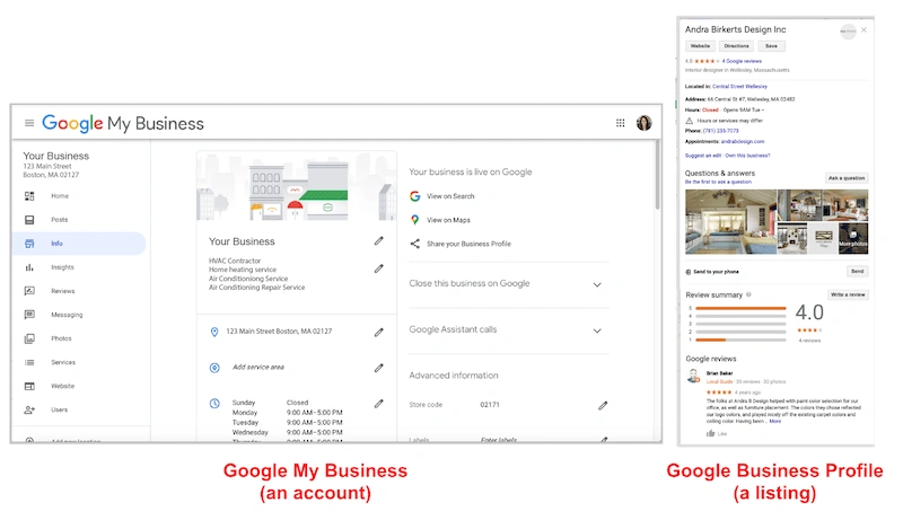Screen dimensions: 904x520
Task: Click Write a review button
Action: click(x=848, y=295)
